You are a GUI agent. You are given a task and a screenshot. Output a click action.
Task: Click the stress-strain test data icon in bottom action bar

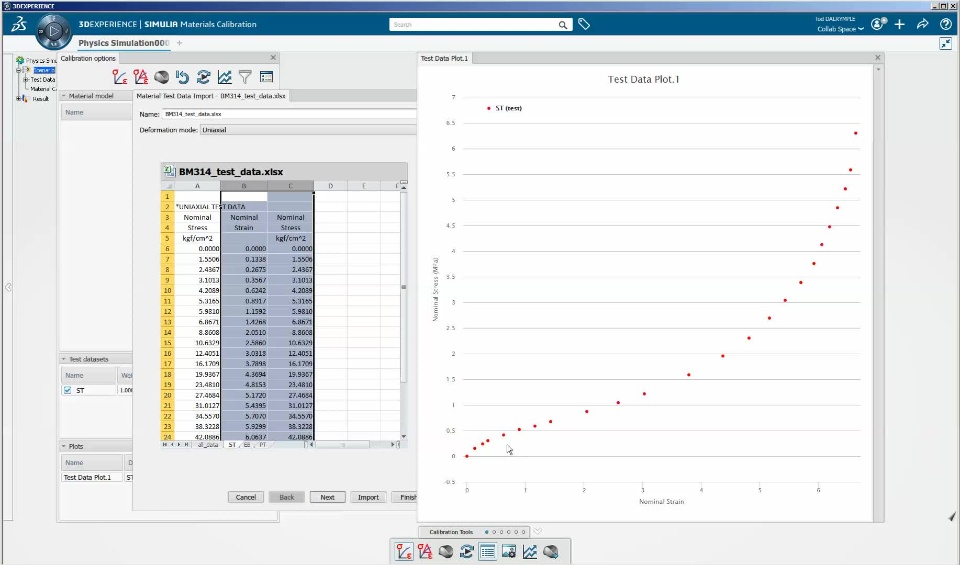404,552
